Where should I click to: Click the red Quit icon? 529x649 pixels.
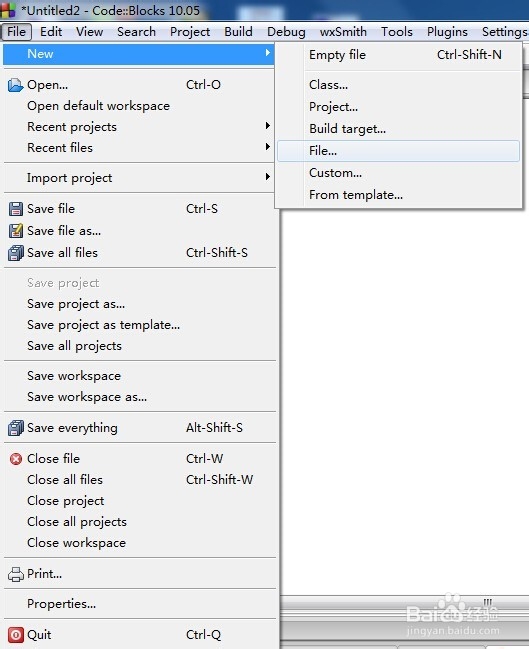tap(16, 635)
